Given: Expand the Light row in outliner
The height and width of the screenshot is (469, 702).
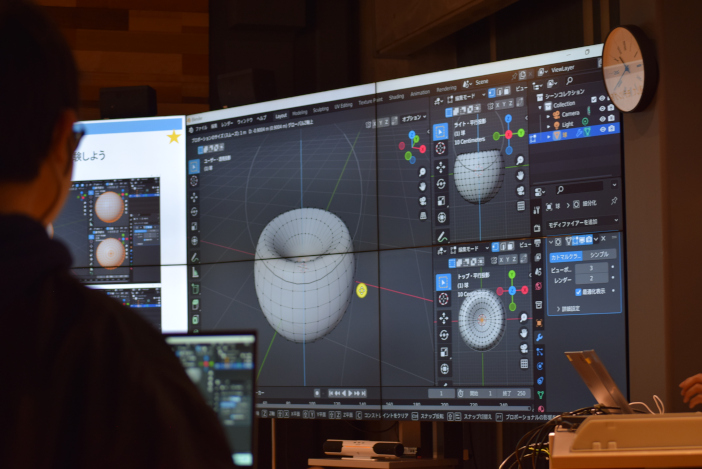Looking at the screenshot, I should (x=548, y=126).
